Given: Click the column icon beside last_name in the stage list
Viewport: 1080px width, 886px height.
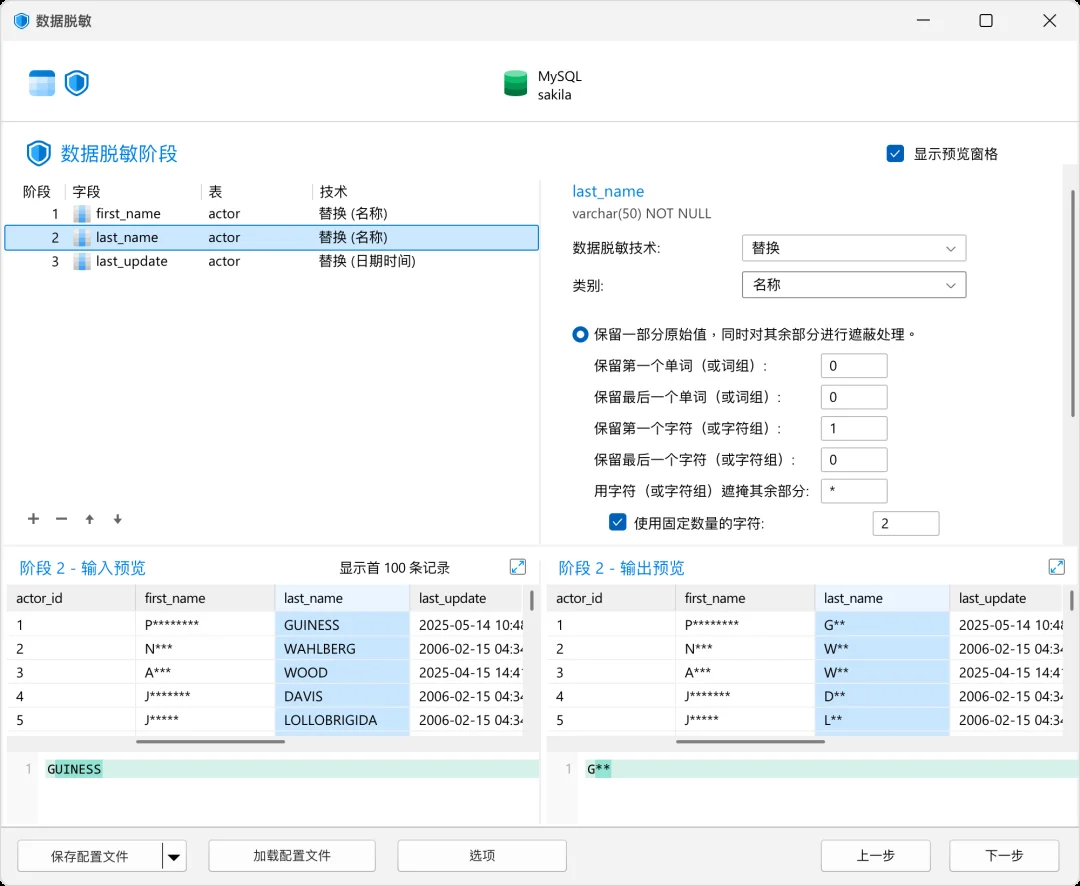Looking at the screenshot, I should (x=81, y=238).
